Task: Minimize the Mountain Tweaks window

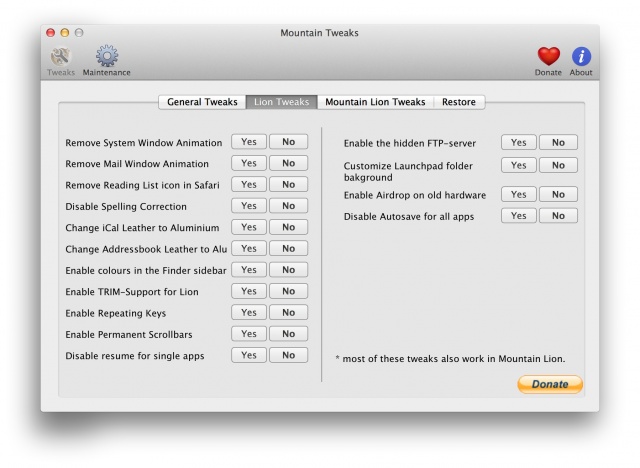Action: (65, 33)
